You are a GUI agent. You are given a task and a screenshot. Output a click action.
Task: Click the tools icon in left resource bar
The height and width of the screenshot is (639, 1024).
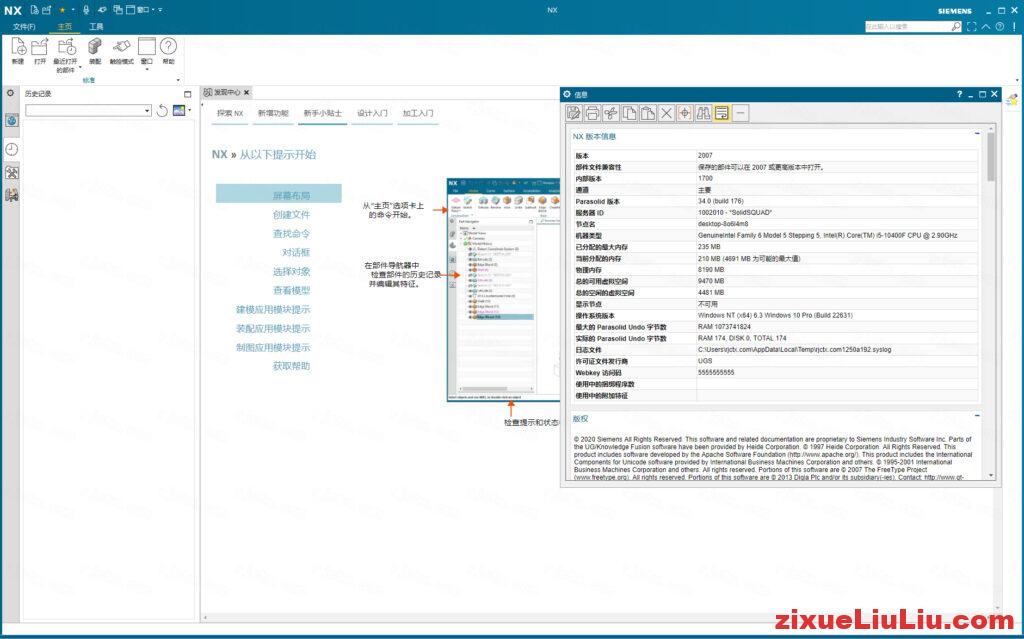click(12, 172)
